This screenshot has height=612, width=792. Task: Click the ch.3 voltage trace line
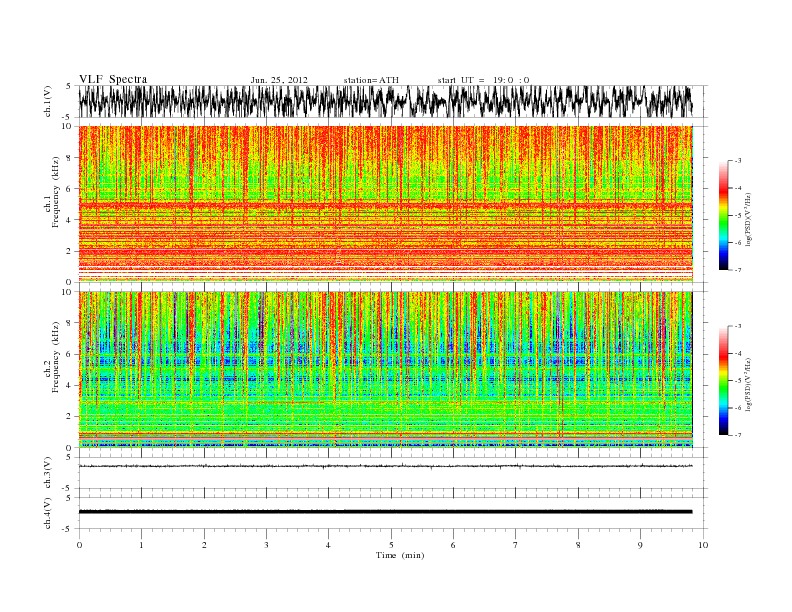pos(385,466)
